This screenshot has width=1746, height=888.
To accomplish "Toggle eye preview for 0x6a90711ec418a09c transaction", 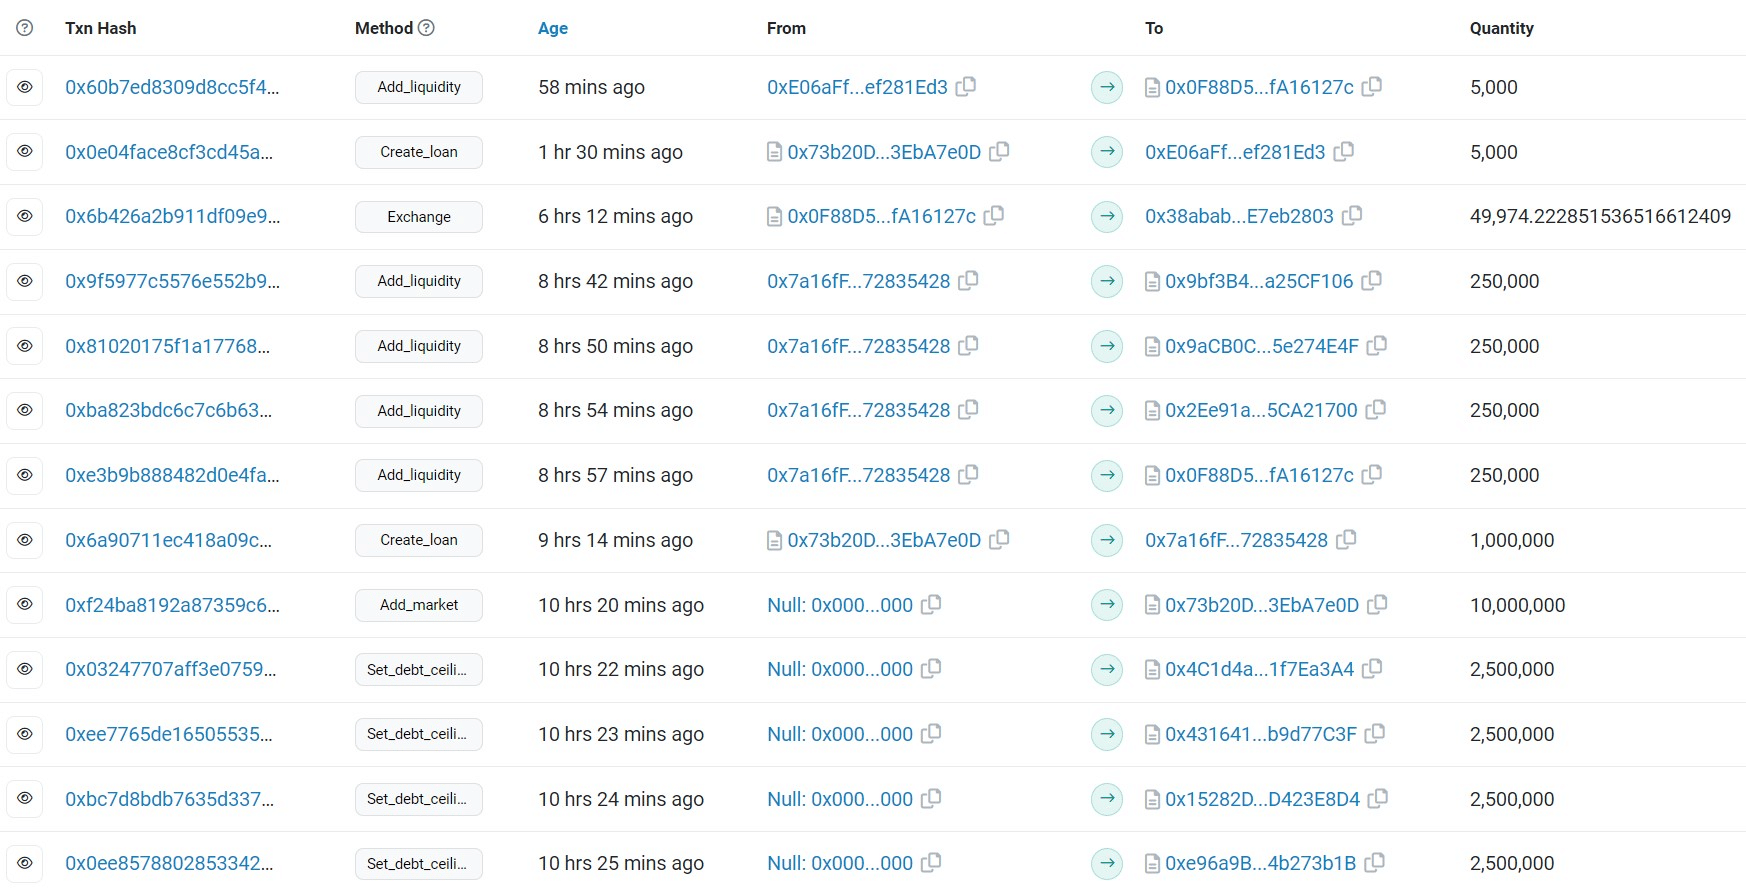I will click(25, 540).
